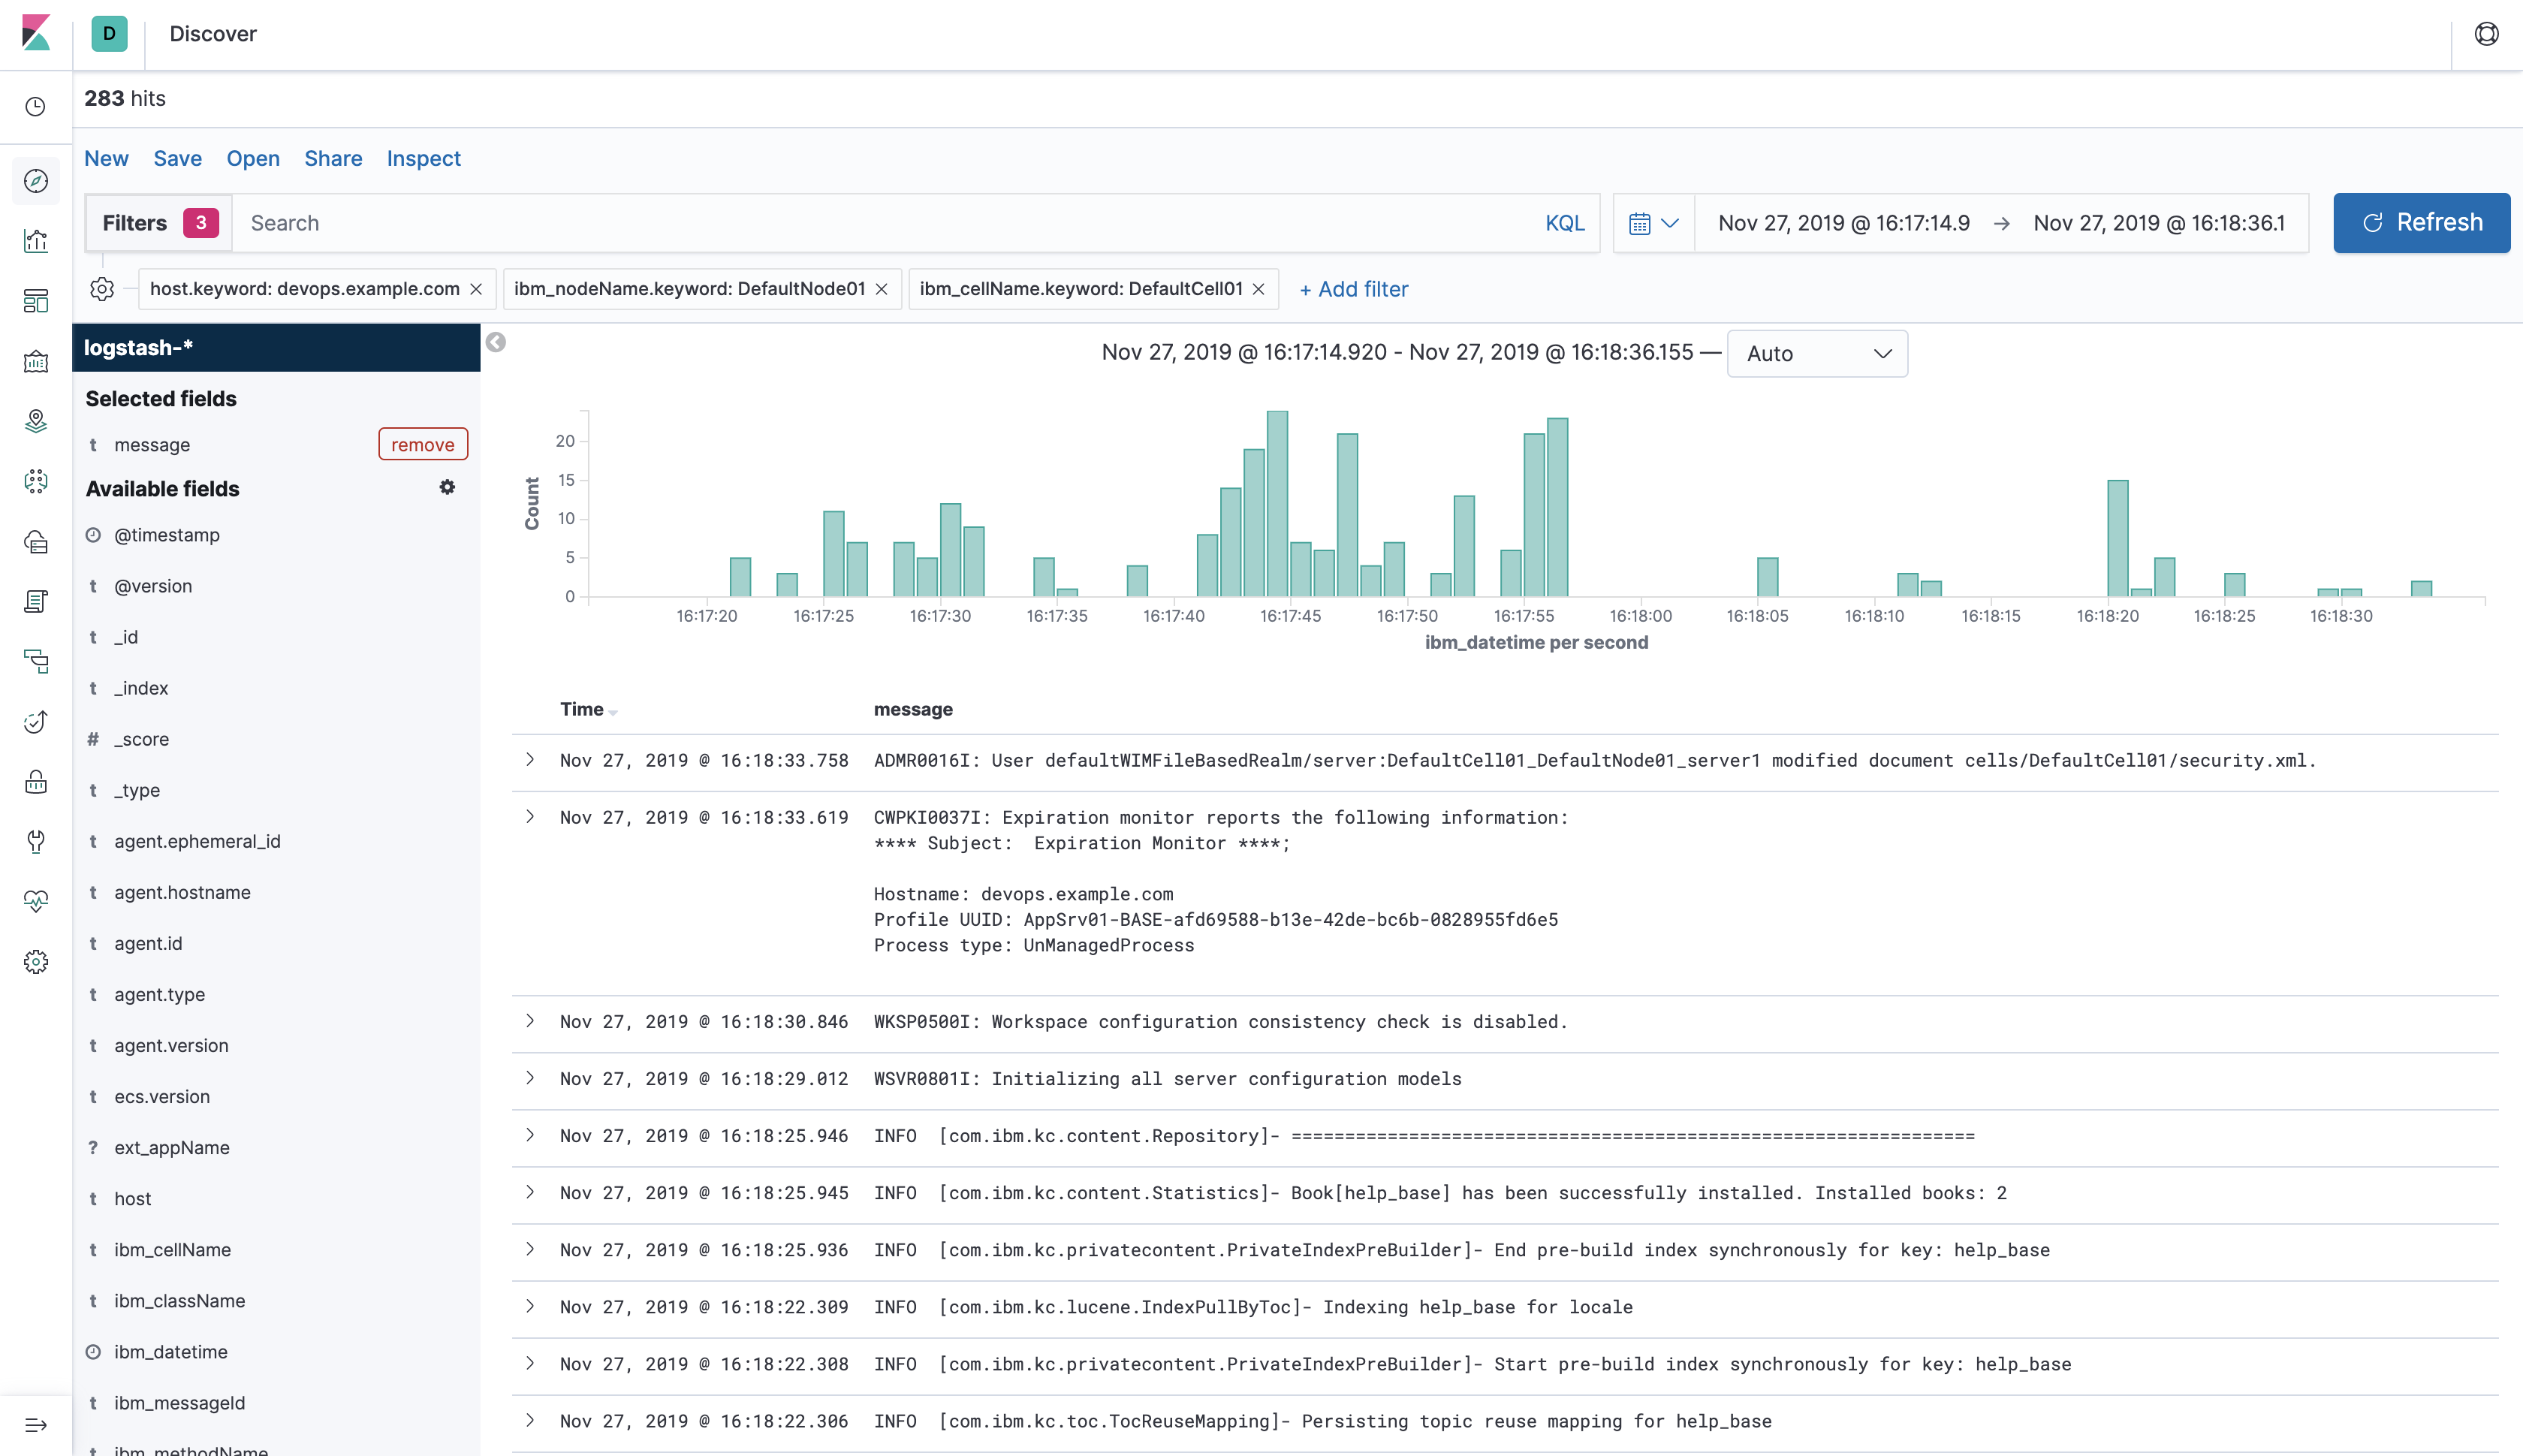Image resolution: width=2523 pixels, height=1456 pixels.
Task: Click the Inspect menu item
Action: [423, 158]
